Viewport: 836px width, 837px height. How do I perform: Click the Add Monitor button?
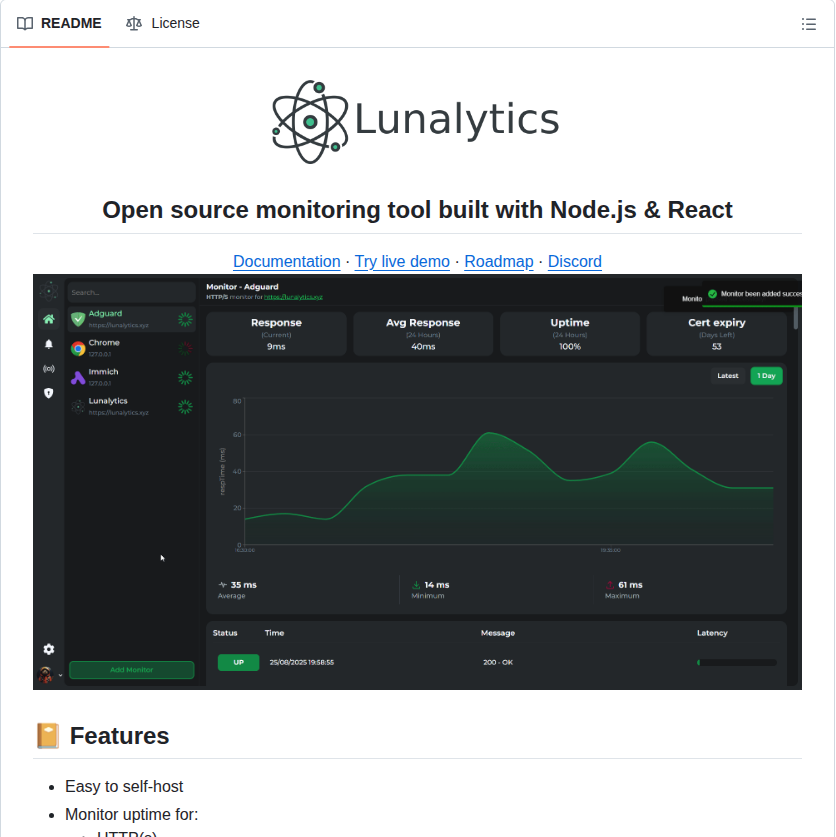click(131, 669)
